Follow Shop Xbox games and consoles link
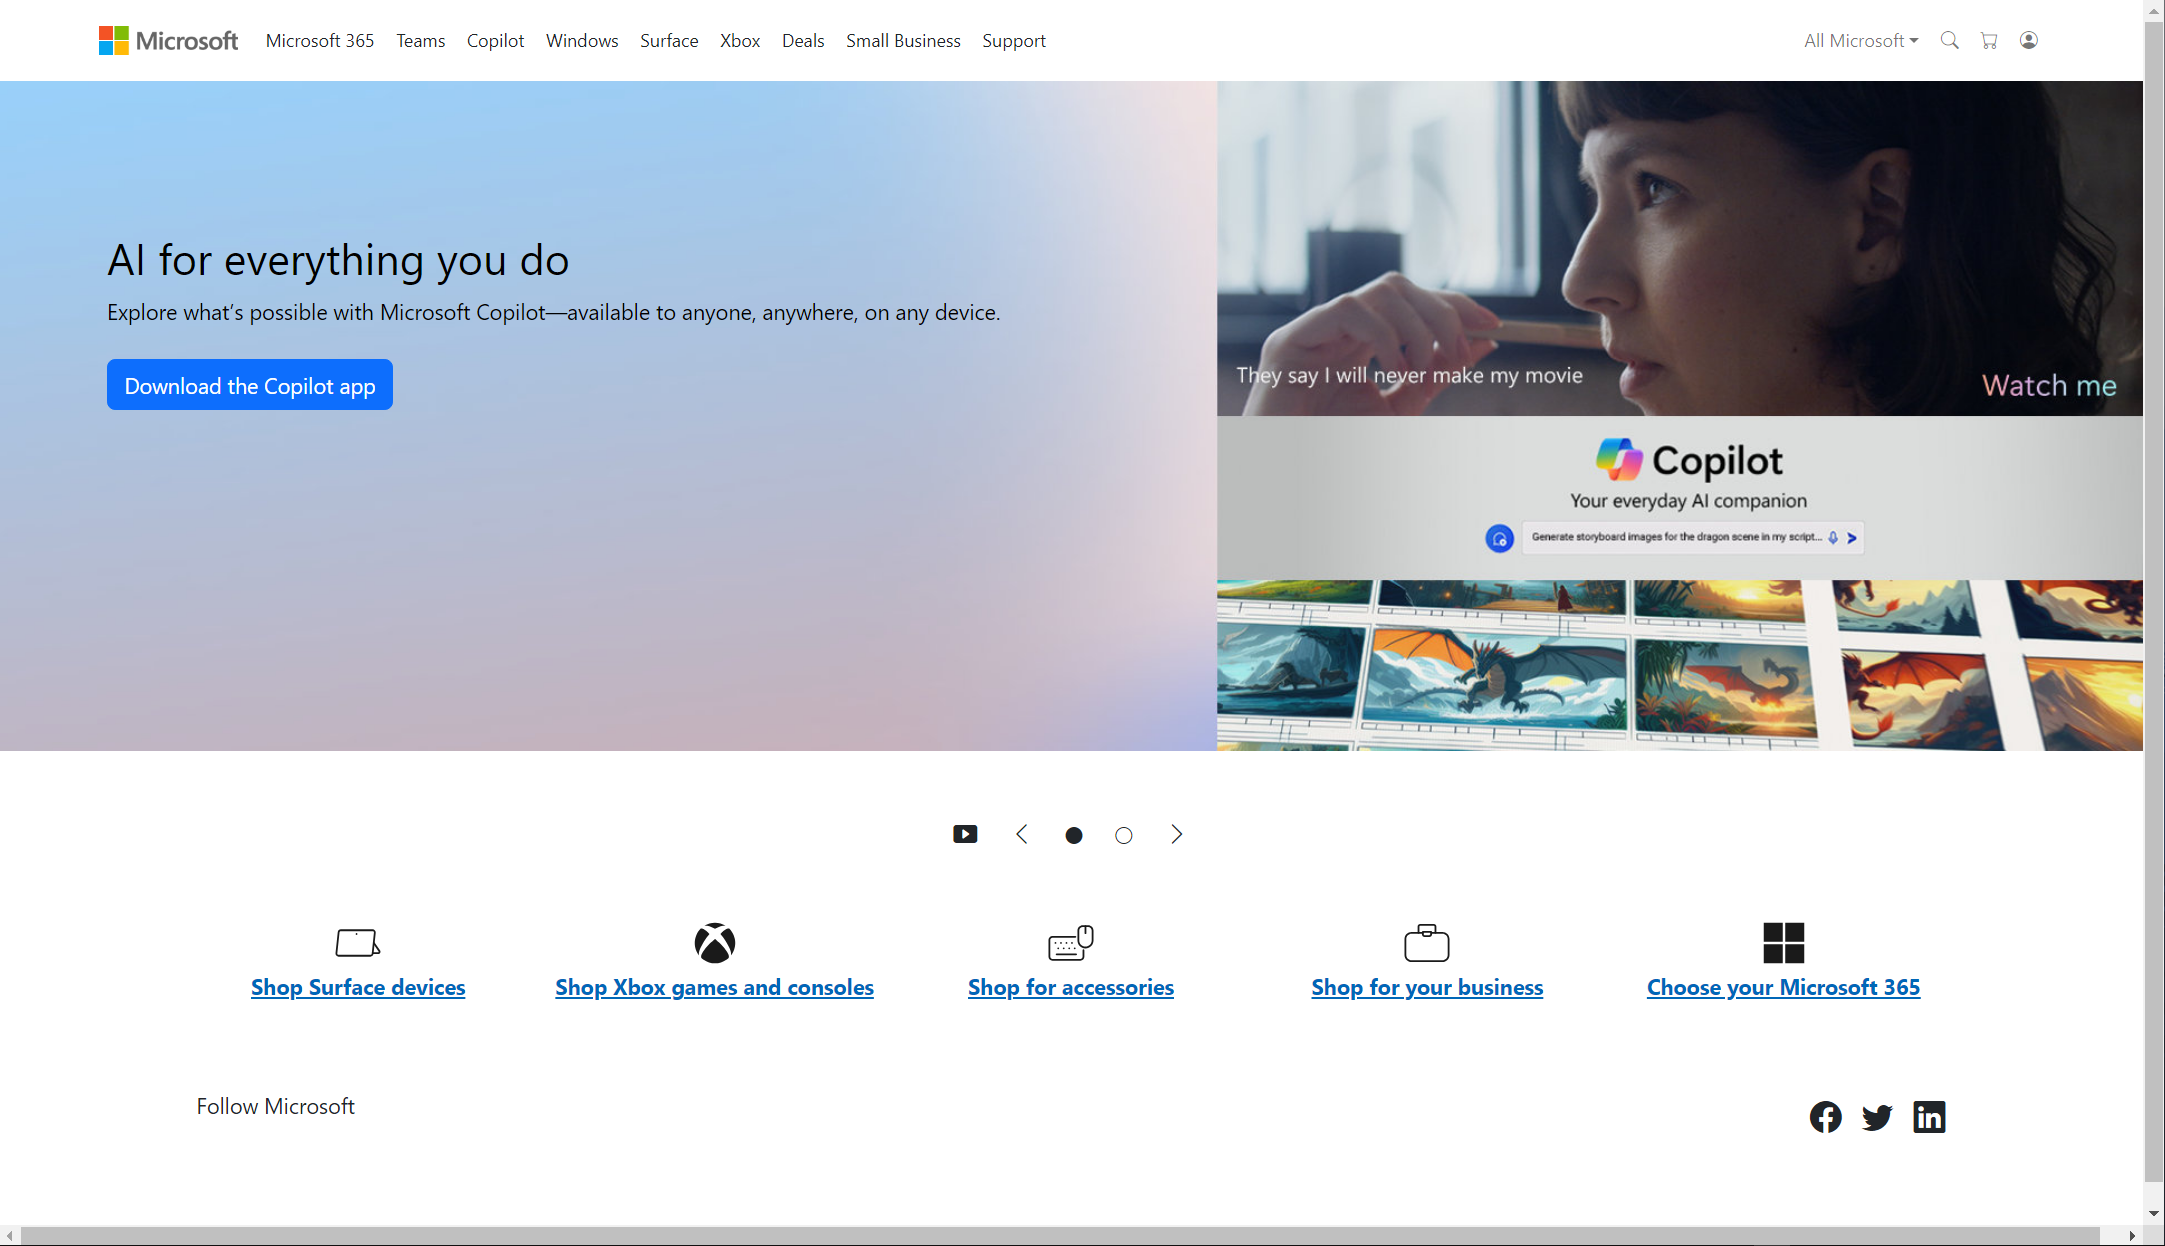This screenshot has height=1246, width=2165. [x=714, y=987]
